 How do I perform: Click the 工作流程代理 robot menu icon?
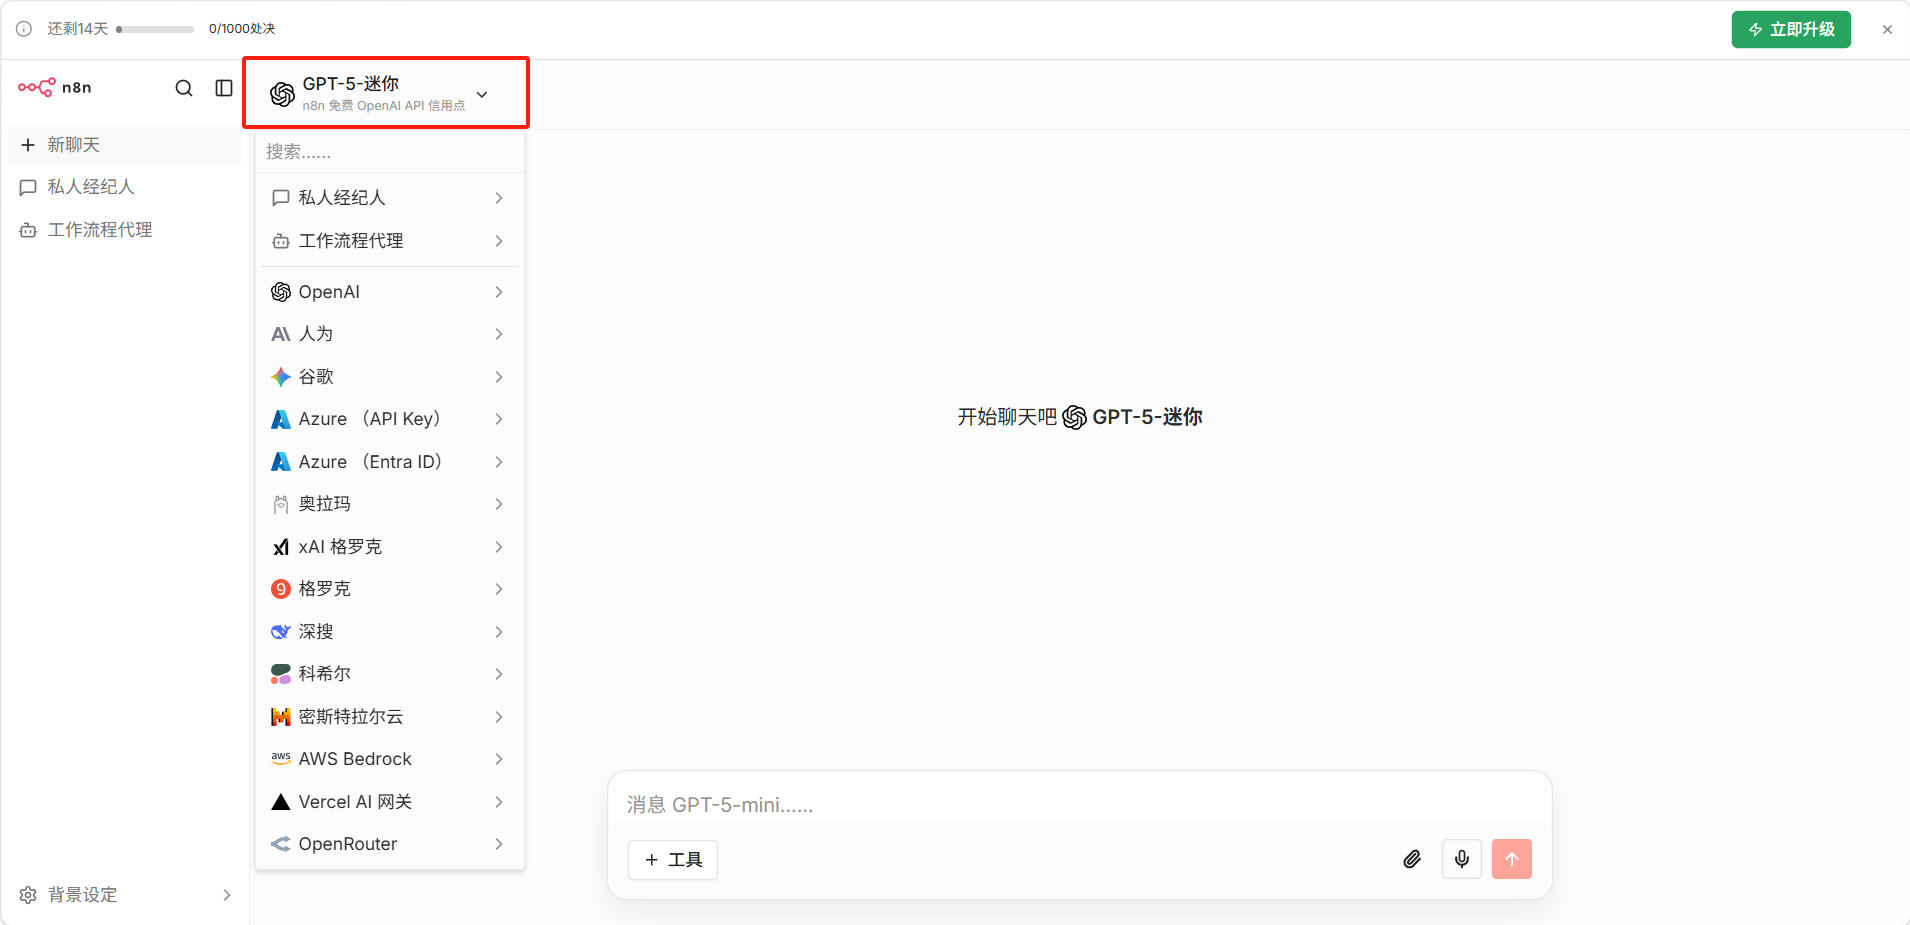click(x=281, y=241)
